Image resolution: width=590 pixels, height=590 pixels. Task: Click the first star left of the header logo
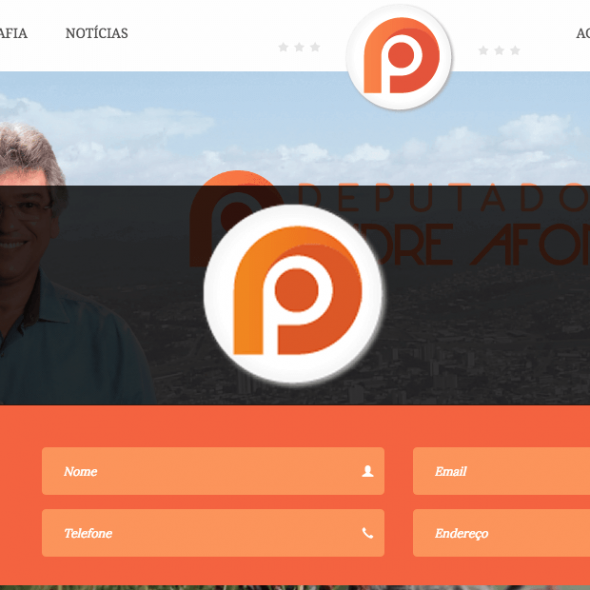tap(284, 47)
